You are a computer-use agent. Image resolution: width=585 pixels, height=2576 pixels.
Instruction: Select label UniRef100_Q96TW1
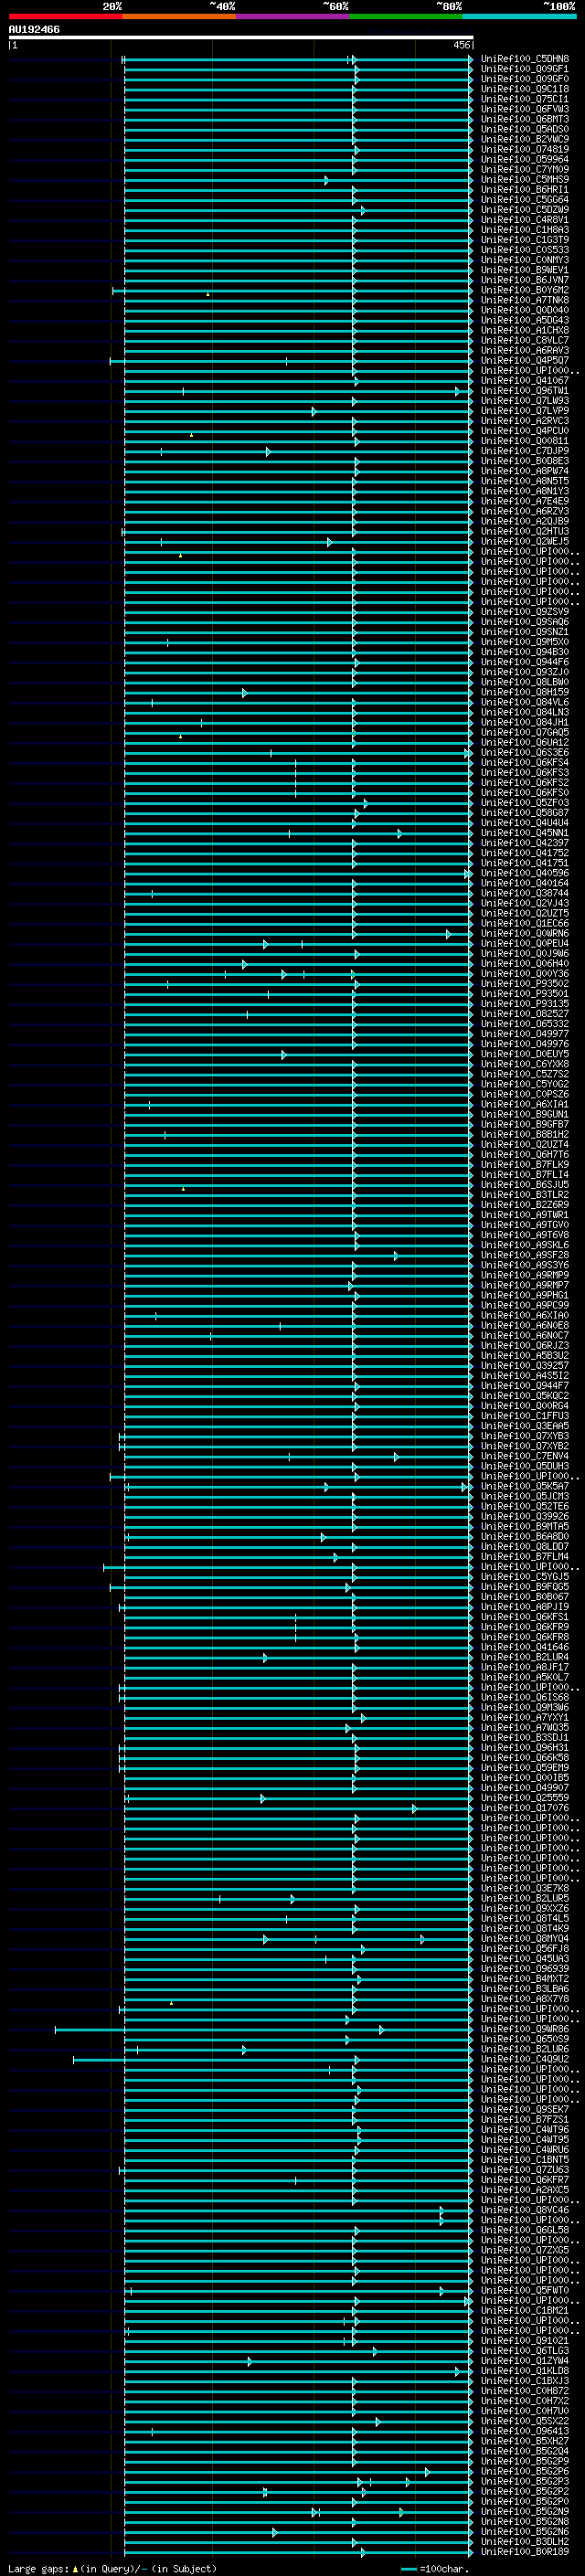click(525, 391)
